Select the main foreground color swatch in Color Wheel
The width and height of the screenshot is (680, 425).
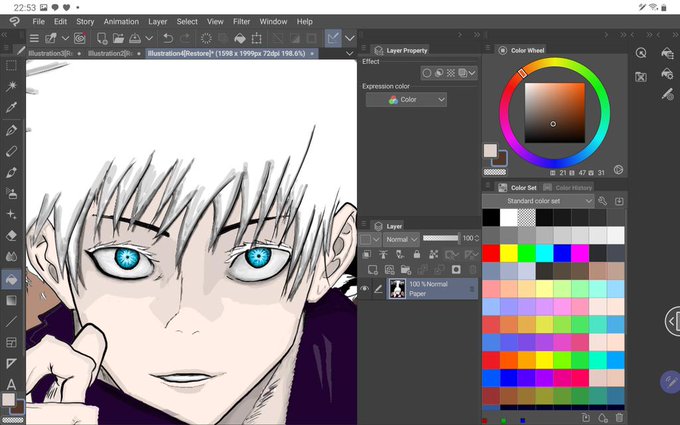tap(490, 150)
